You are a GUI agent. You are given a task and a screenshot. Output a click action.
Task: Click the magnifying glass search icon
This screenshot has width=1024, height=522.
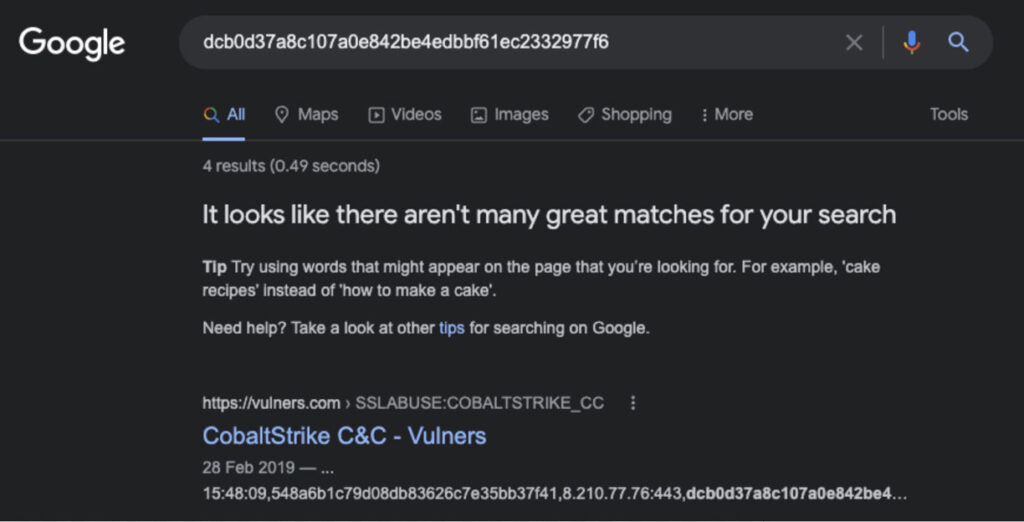click(958, 42)
